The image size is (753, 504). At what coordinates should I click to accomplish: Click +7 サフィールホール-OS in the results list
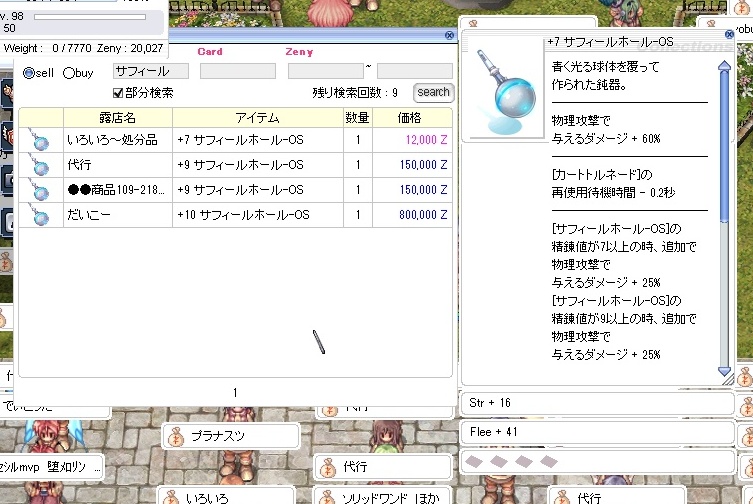pos(240,140)
